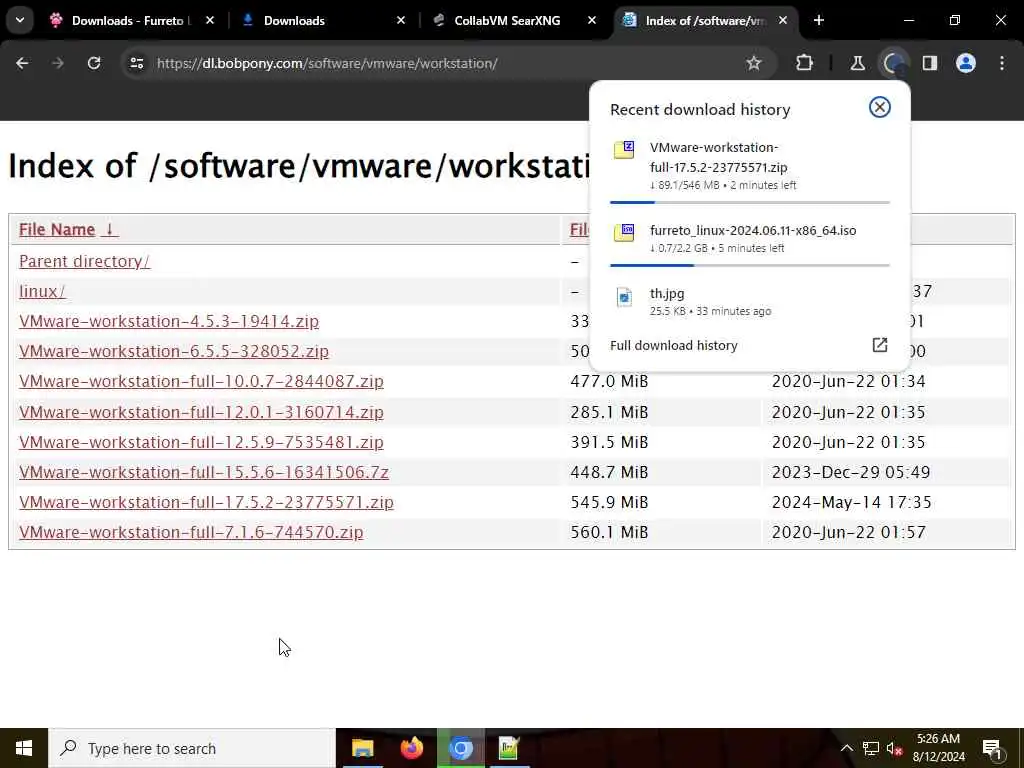Click the VMware zip file icon in downloads
This screenshot has height=768, width=1024.
pos(624,150)
